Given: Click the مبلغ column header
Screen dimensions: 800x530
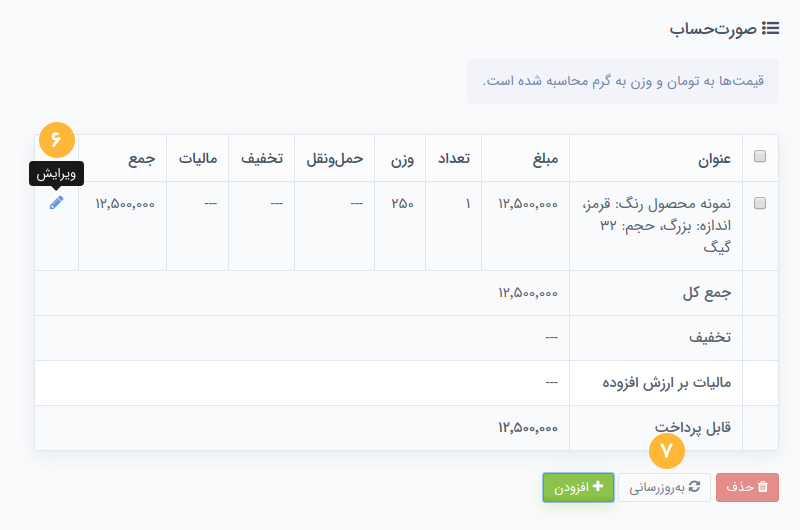Looking at the screenshot, I should 543,158.
